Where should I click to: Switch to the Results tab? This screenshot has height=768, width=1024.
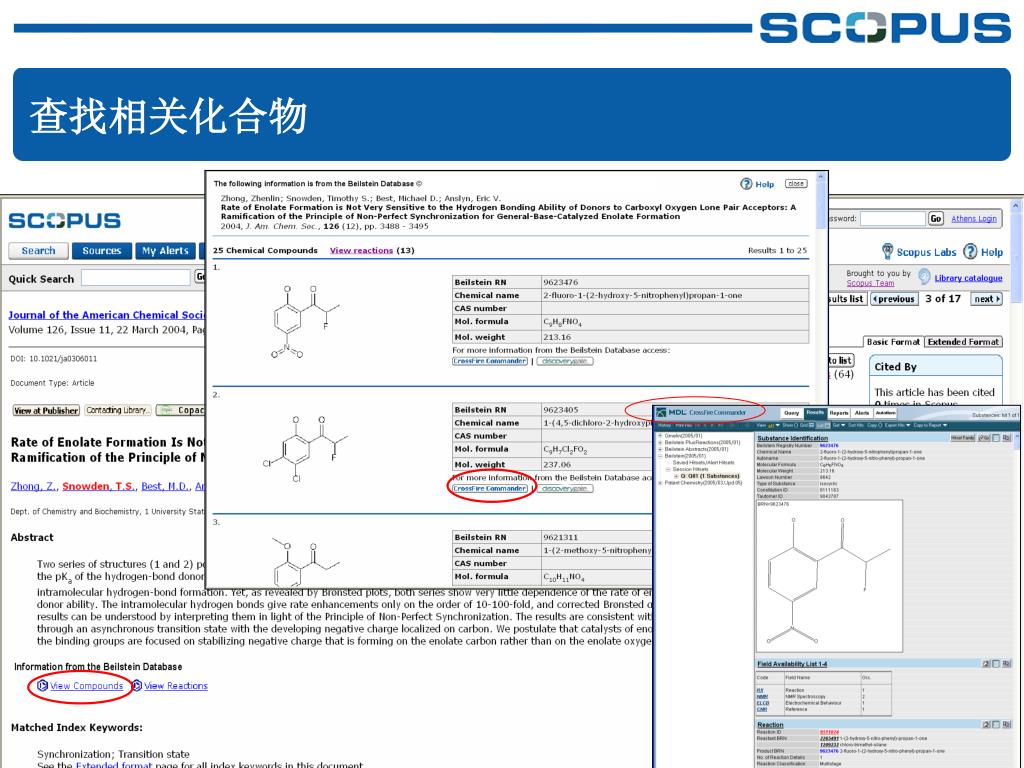[815, 413]
